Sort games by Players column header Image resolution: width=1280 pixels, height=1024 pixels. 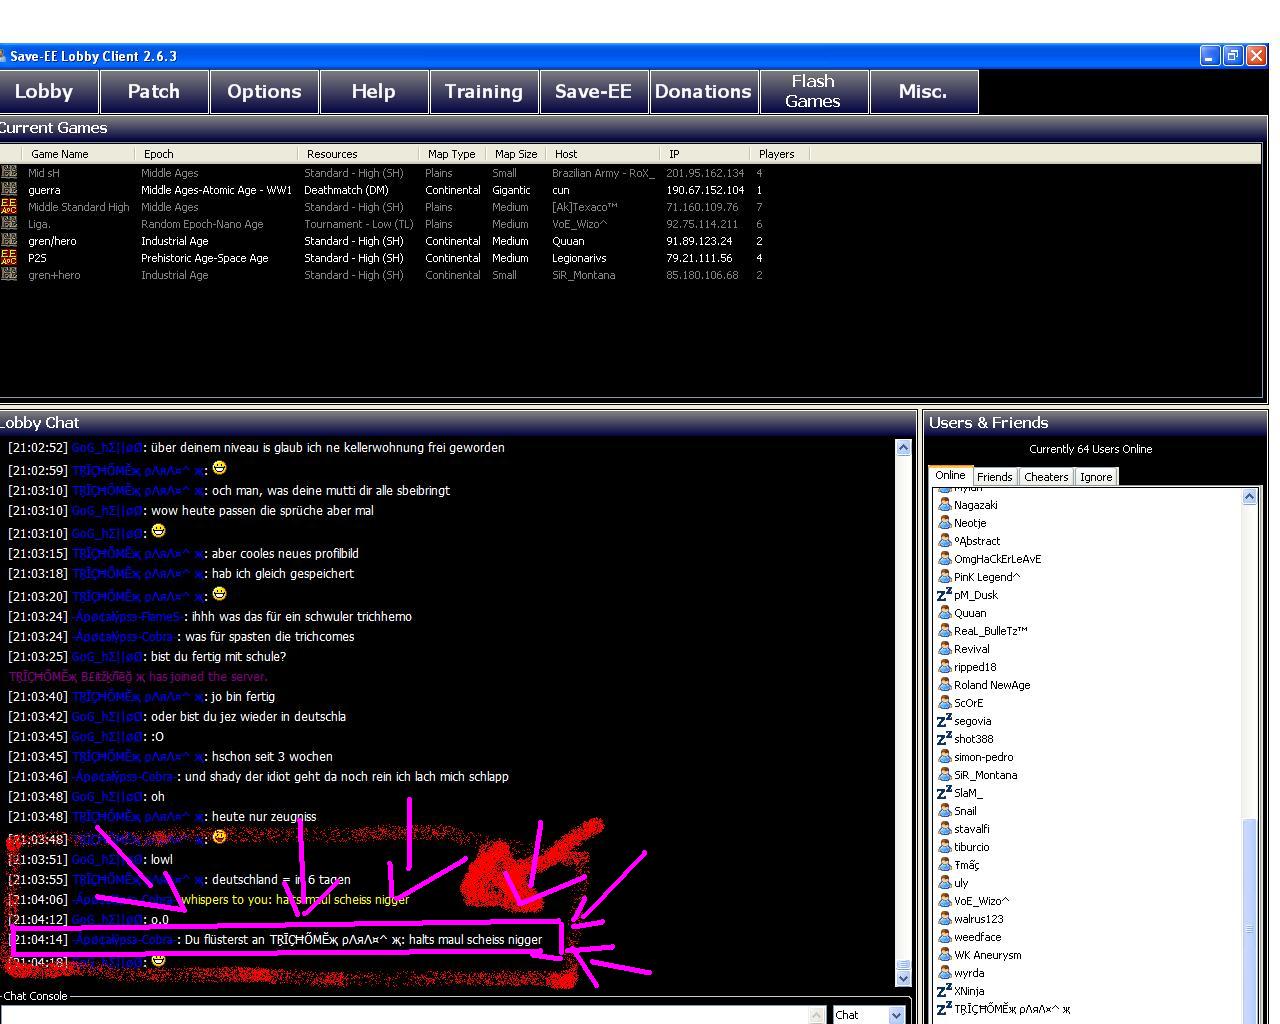(x=777, y=154)
